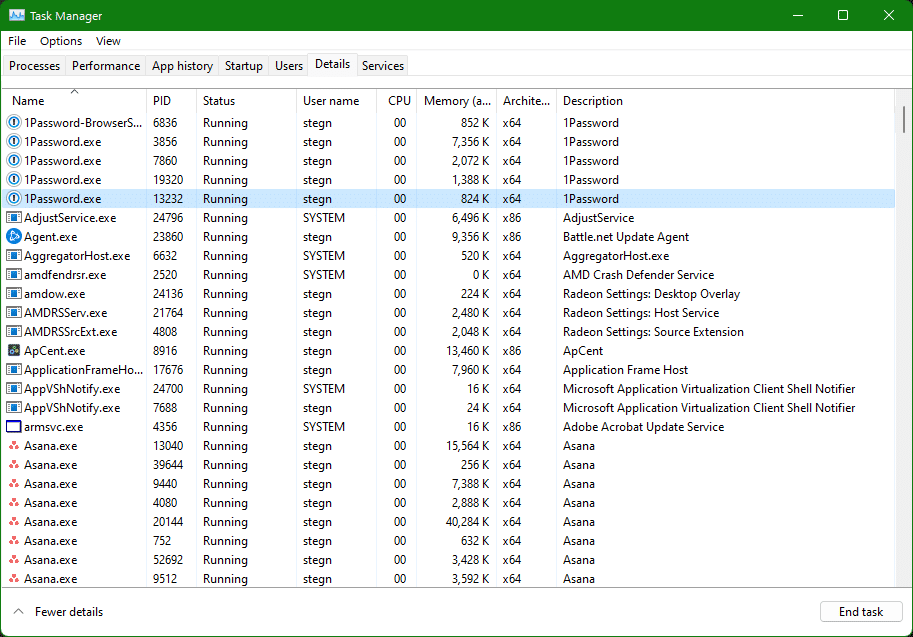Click the 0 K memory value
The height and width of the screenshot is (637, 913).
tap(480, 275)
